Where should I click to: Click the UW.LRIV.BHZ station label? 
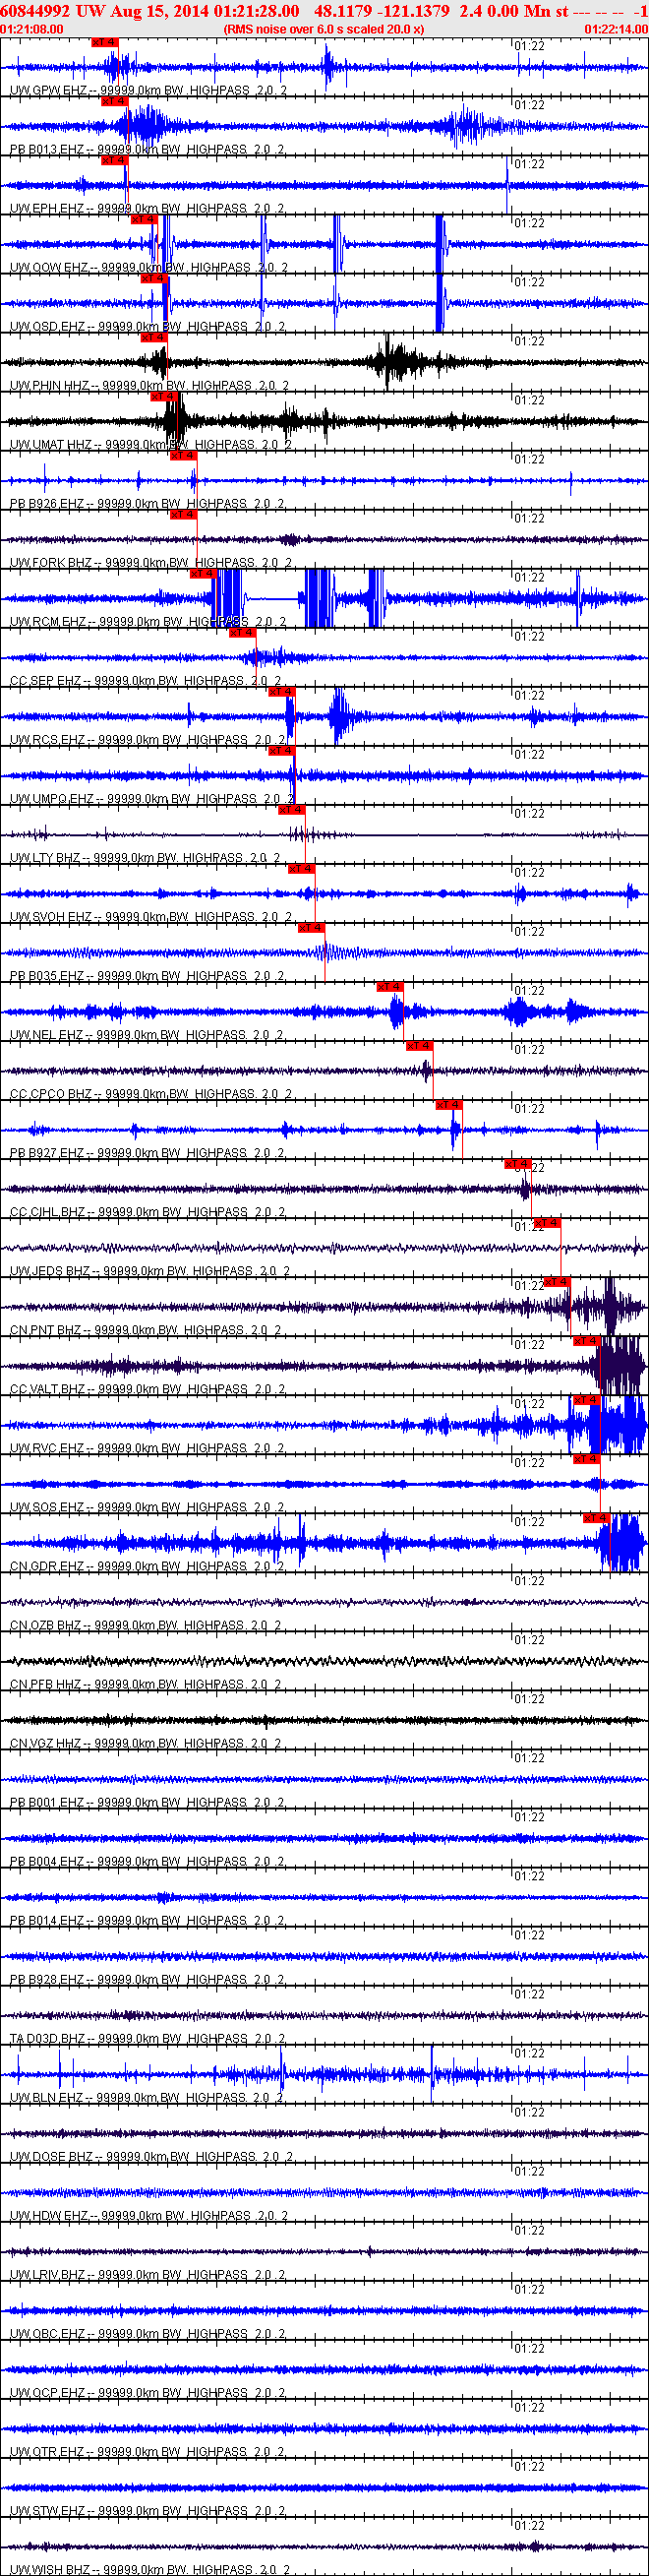coord(48,2274)
